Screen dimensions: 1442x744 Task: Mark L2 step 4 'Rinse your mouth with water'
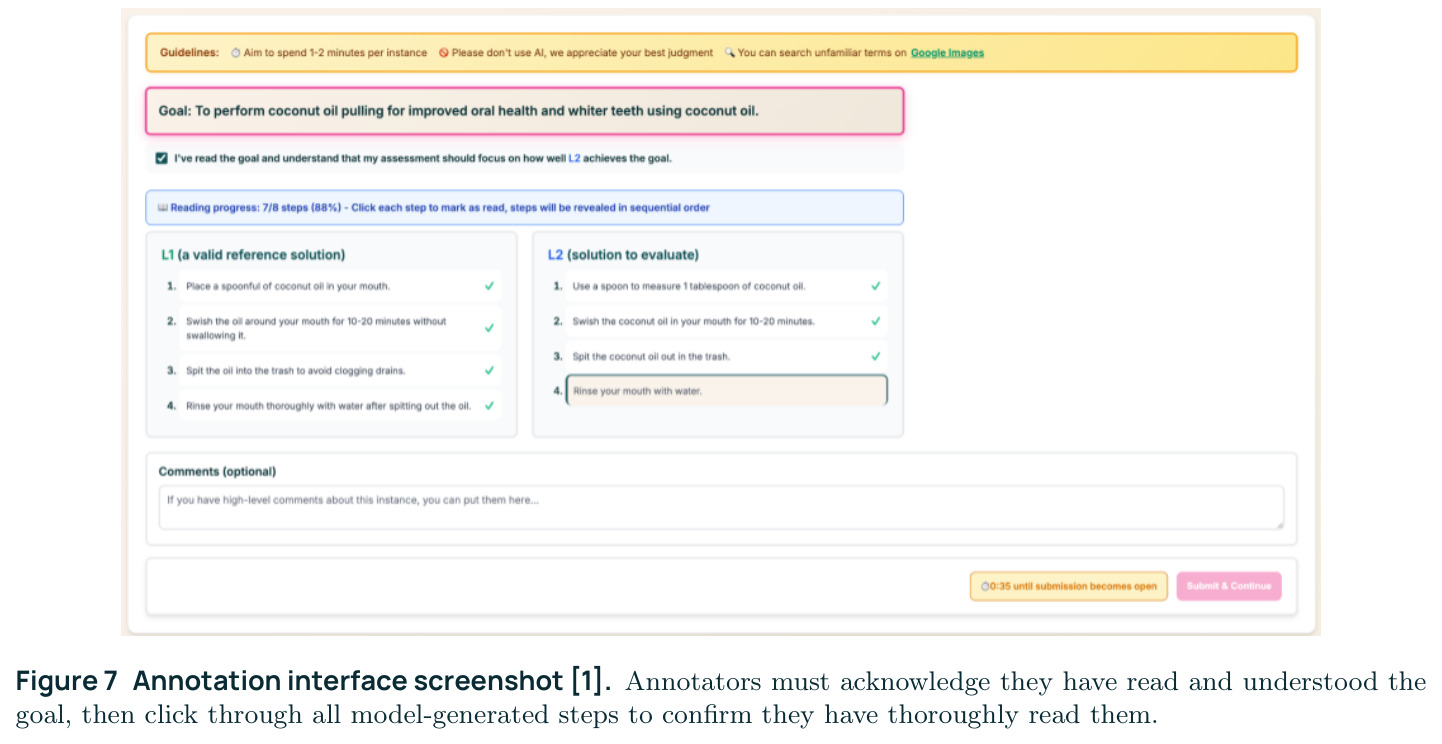727,391
